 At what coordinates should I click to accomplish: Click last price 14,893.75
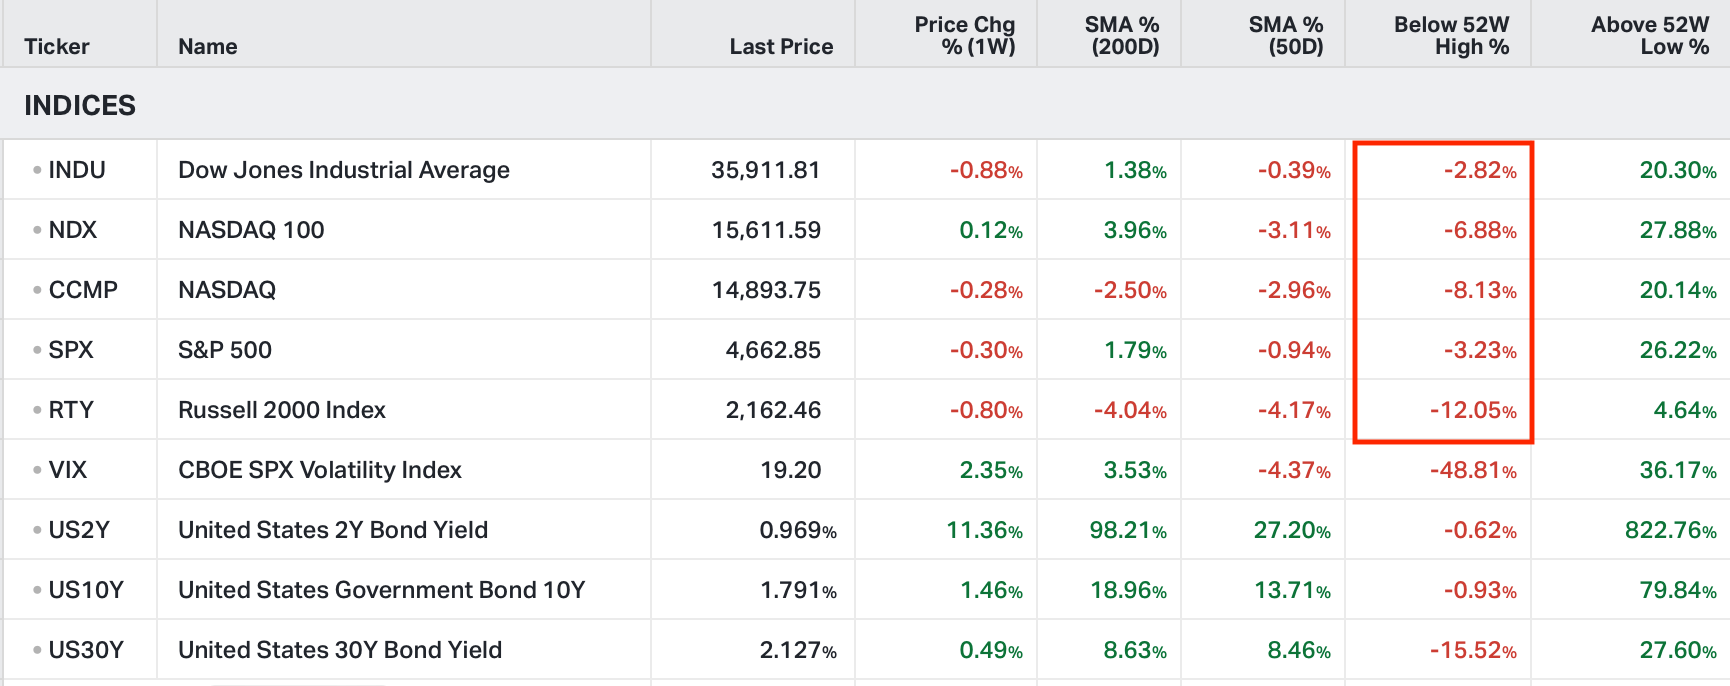(766, 290)
